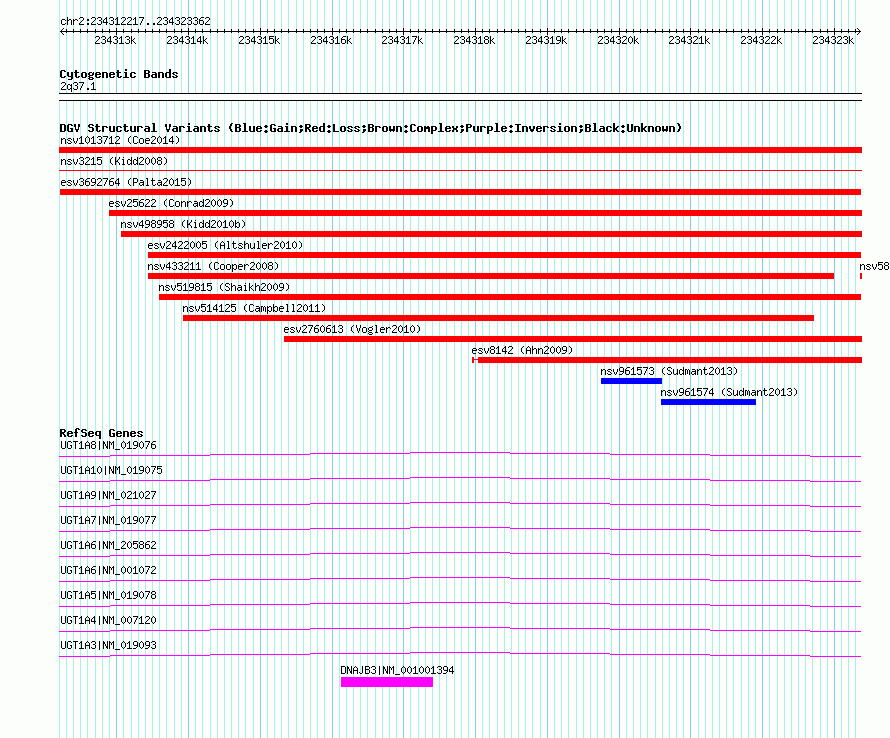890x738 pixels.
Task: Select the nsv3215 (Kidd2008) variant label
Action: (x=114, y=161)
